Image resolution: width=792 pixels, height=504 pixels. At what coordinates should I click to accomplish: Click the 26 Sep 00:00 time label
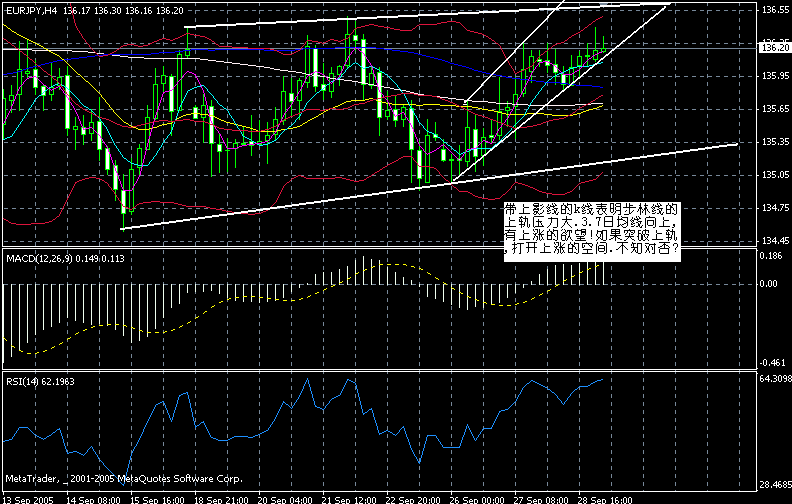[x=477, y=500]
